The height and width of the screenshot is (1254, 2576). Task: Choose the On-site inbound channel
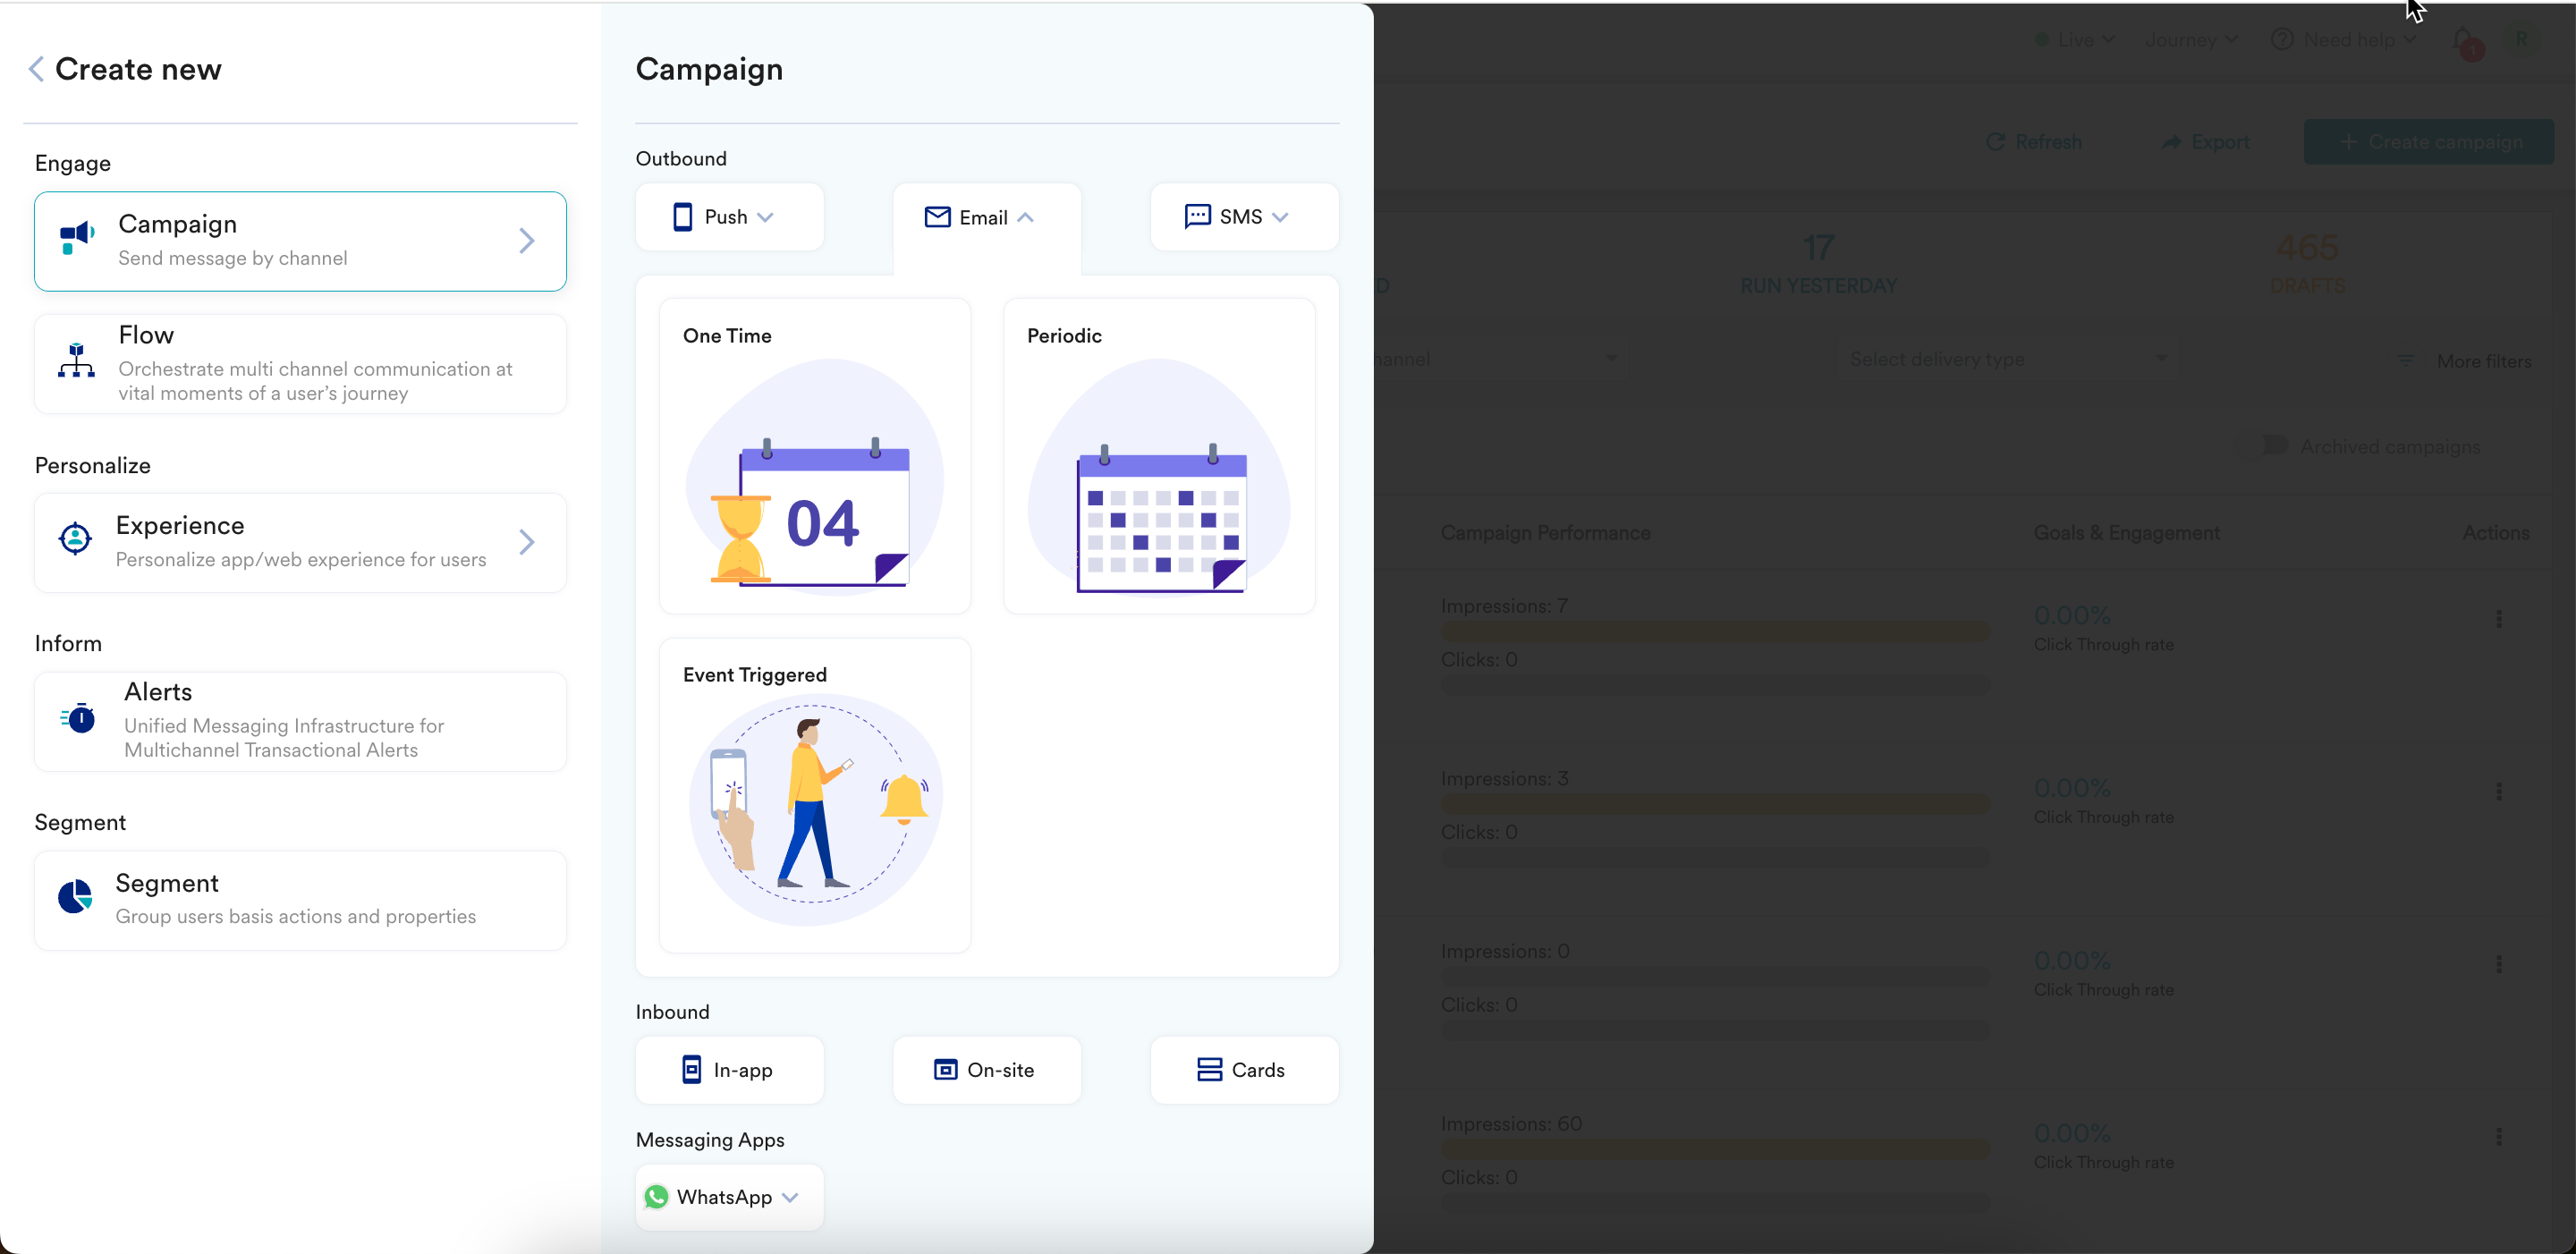pos(986,1070)
